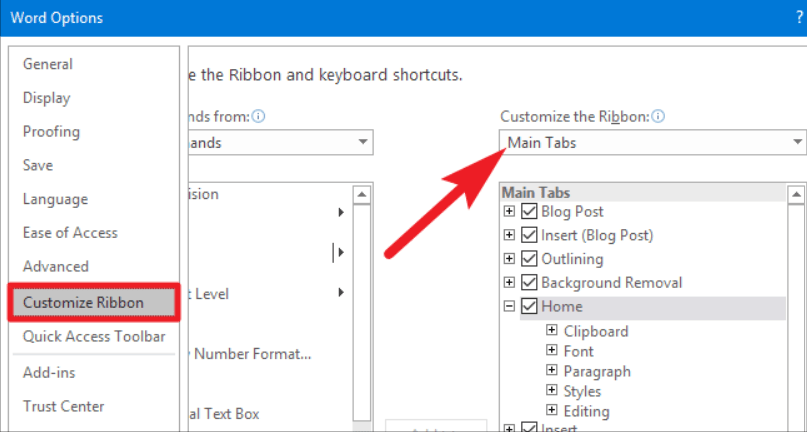
Task: Expand the Insert (Blog Post) node
Action: 509,235
